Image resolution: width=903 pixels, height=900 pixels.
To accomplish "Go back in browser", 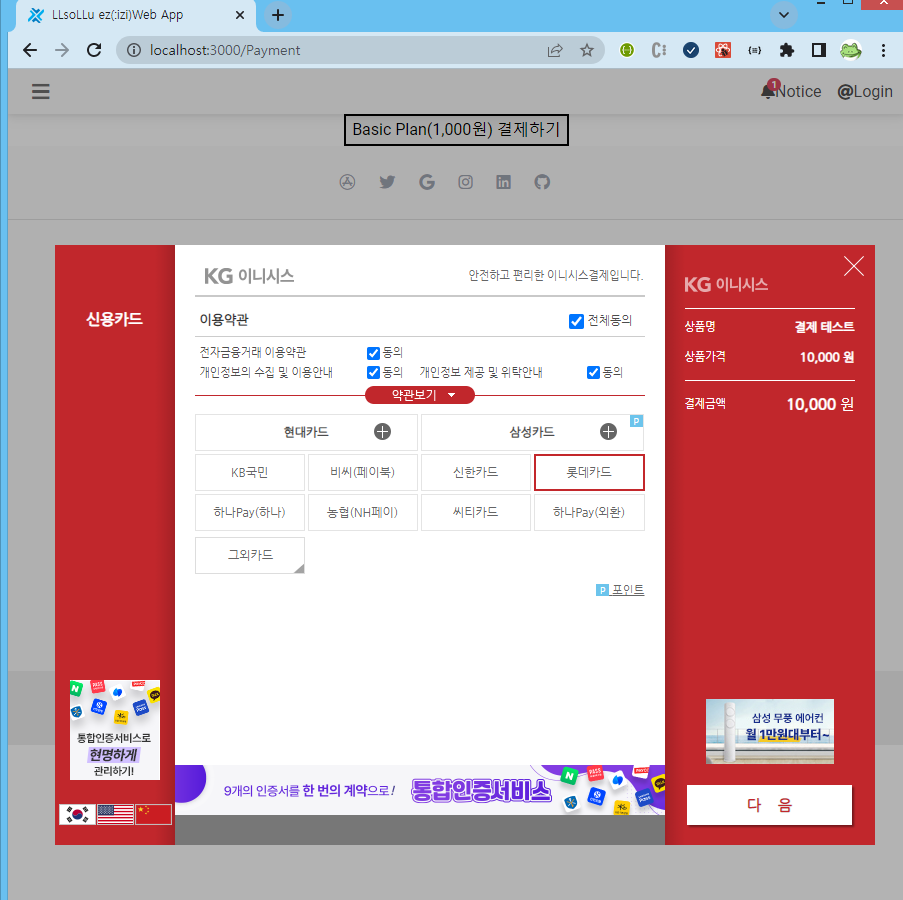I will (x=30, y=51).
